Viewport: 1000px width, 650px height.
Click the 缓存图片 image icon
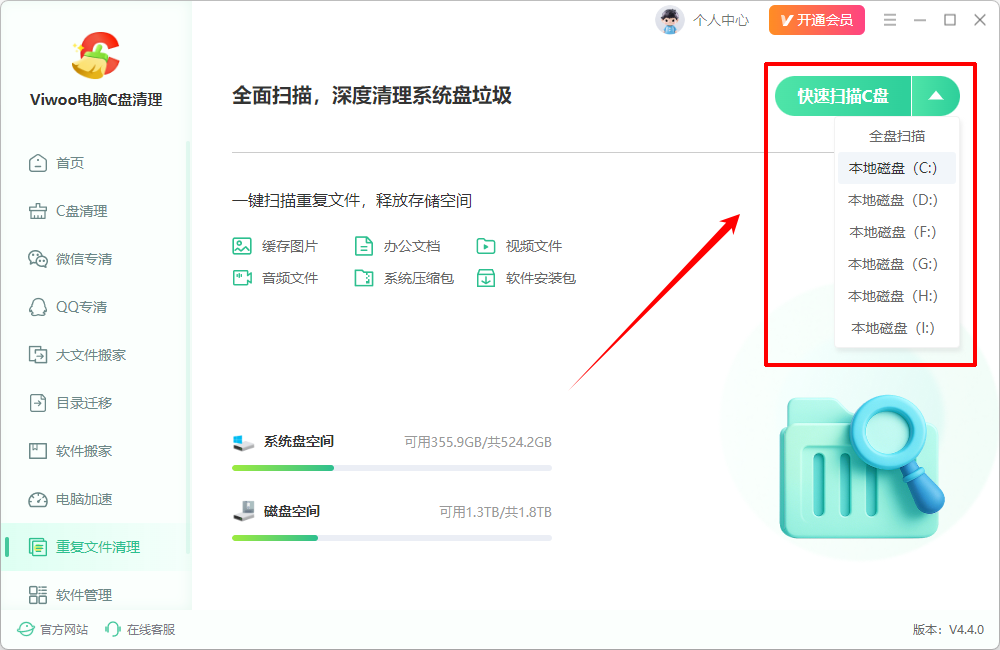(x=242, y=246)
